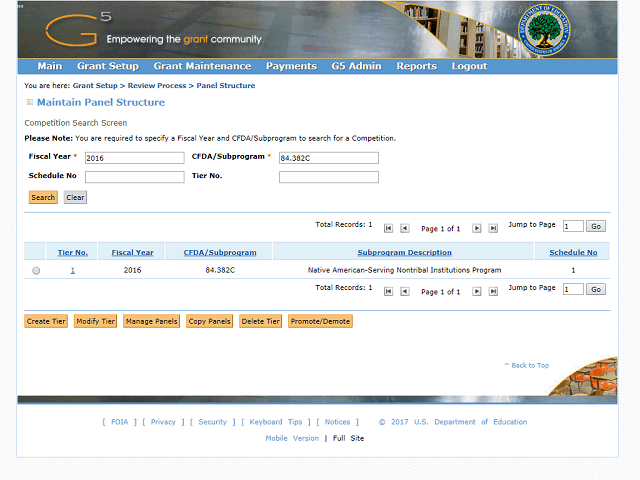Image resolution: width=640 pixels, height=480 pixels.
Task: Go to previous page in top pager
Action: pyautogui.click(x=404, y=228)
